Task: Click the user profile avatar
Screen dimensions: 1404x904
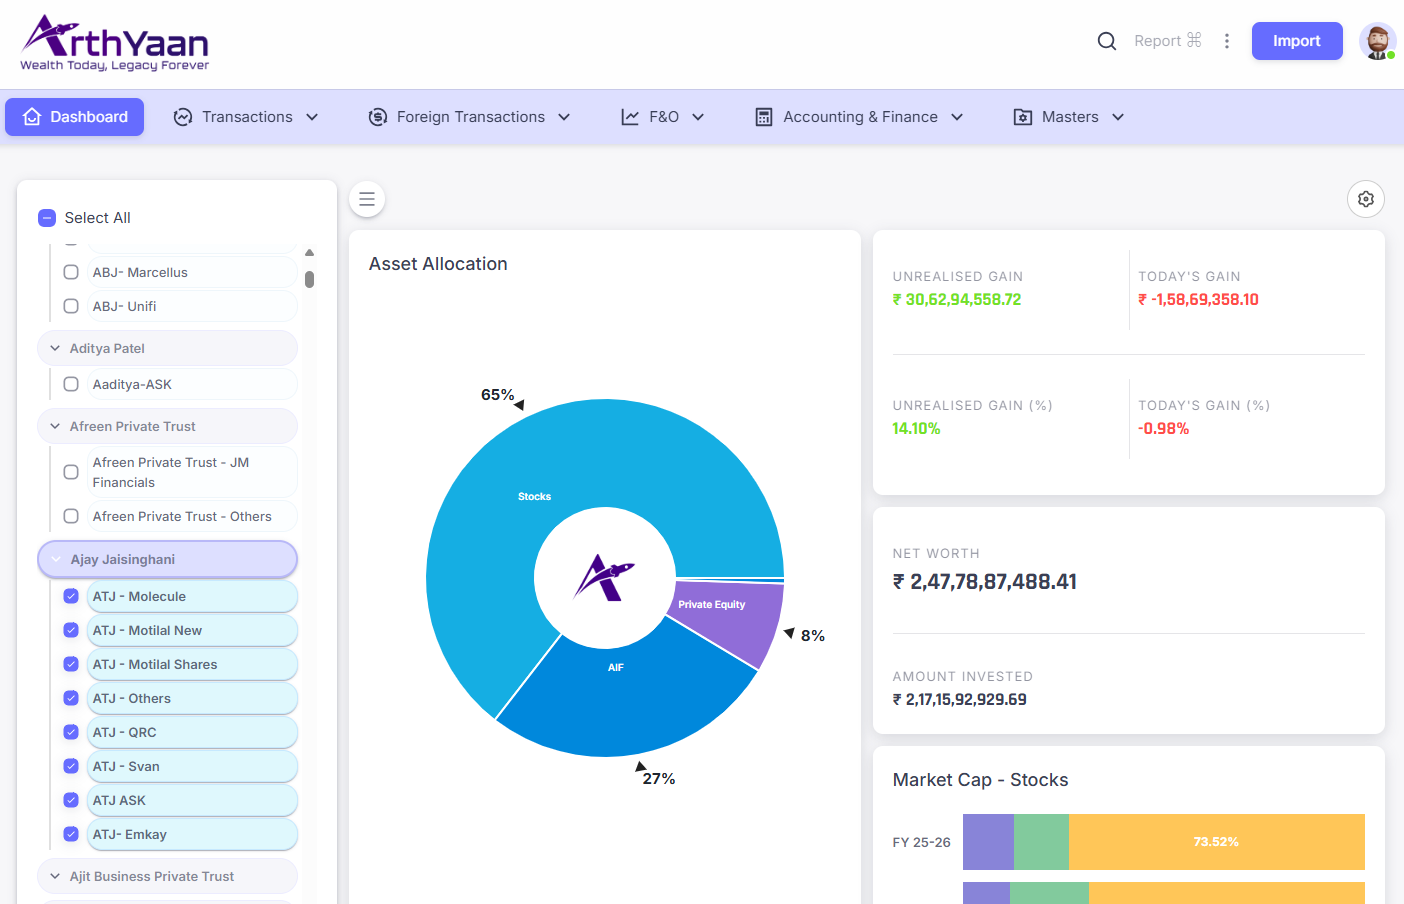Action: pyautogui.click(x=1377, y=41)
